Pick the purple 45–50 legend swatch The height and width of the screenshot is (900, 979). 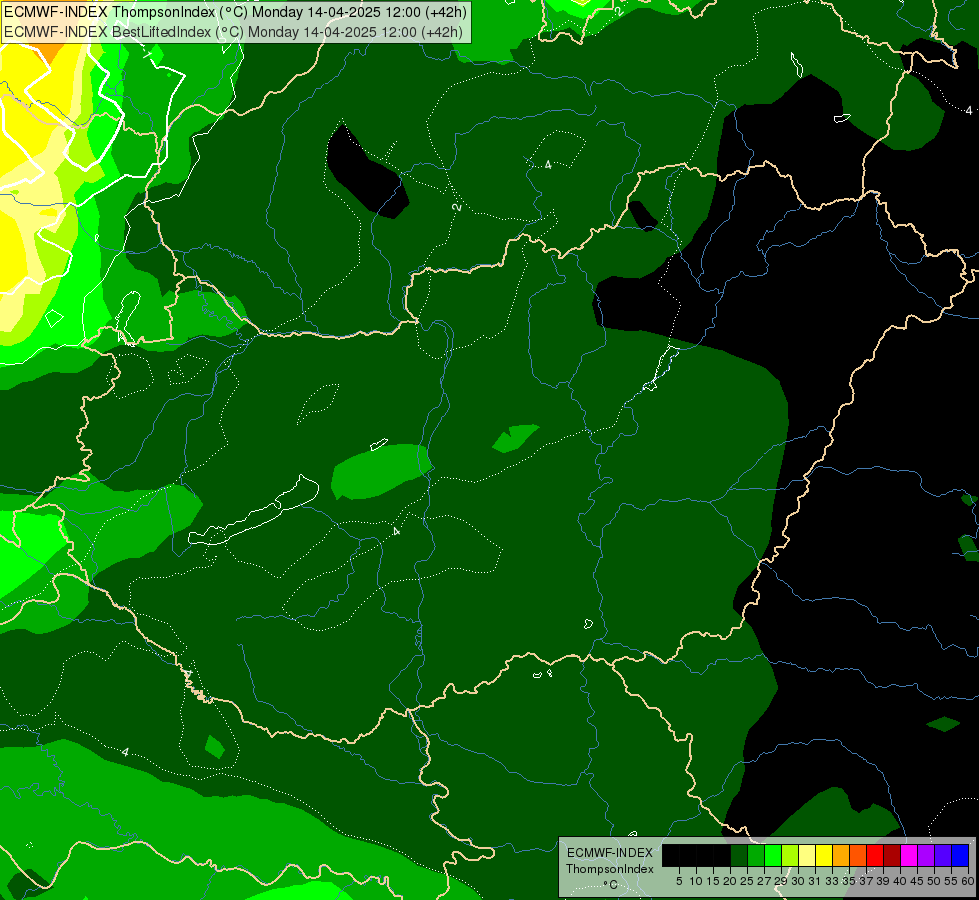[926, 855]
